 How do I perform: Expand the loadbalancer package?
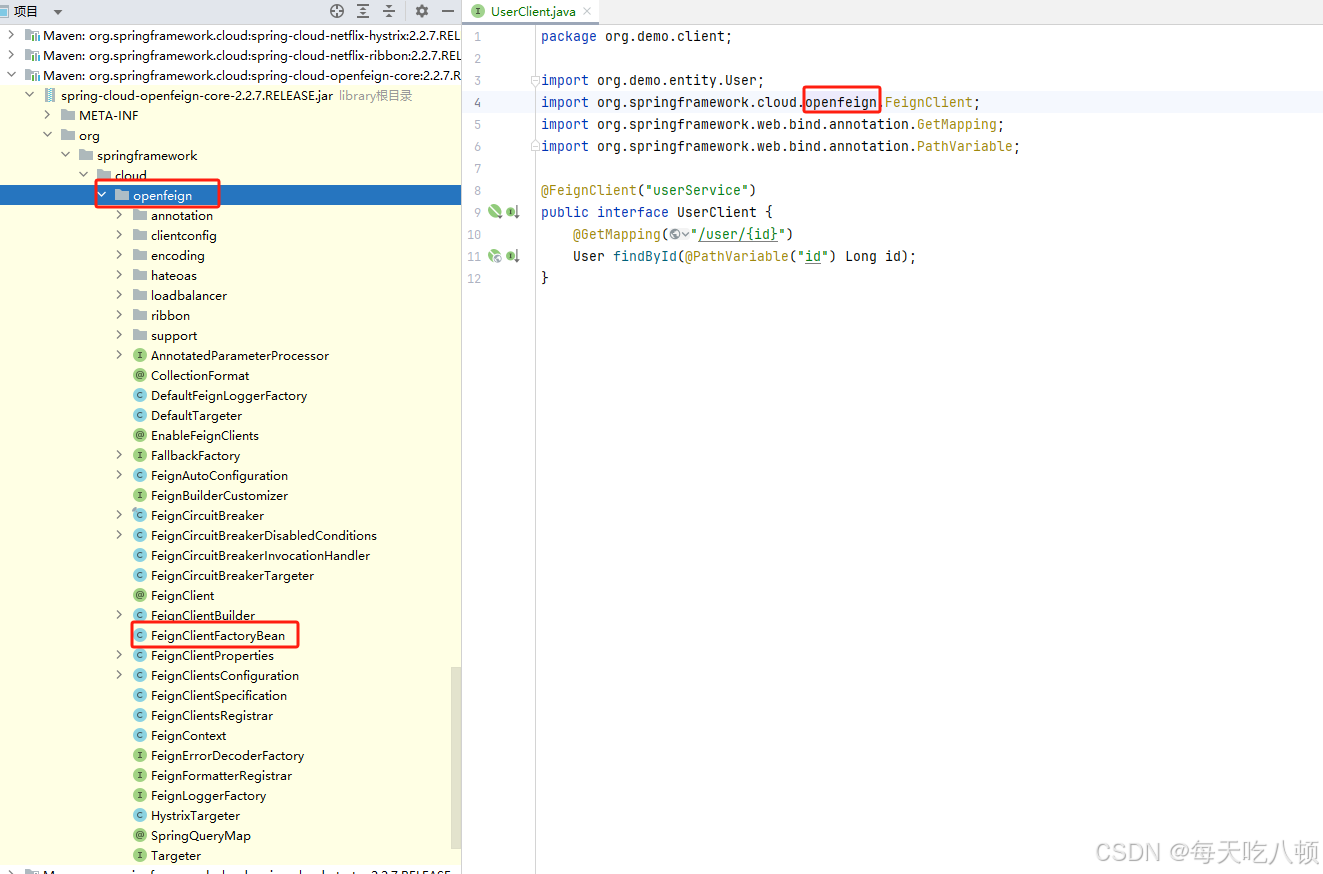coord(119,295)
